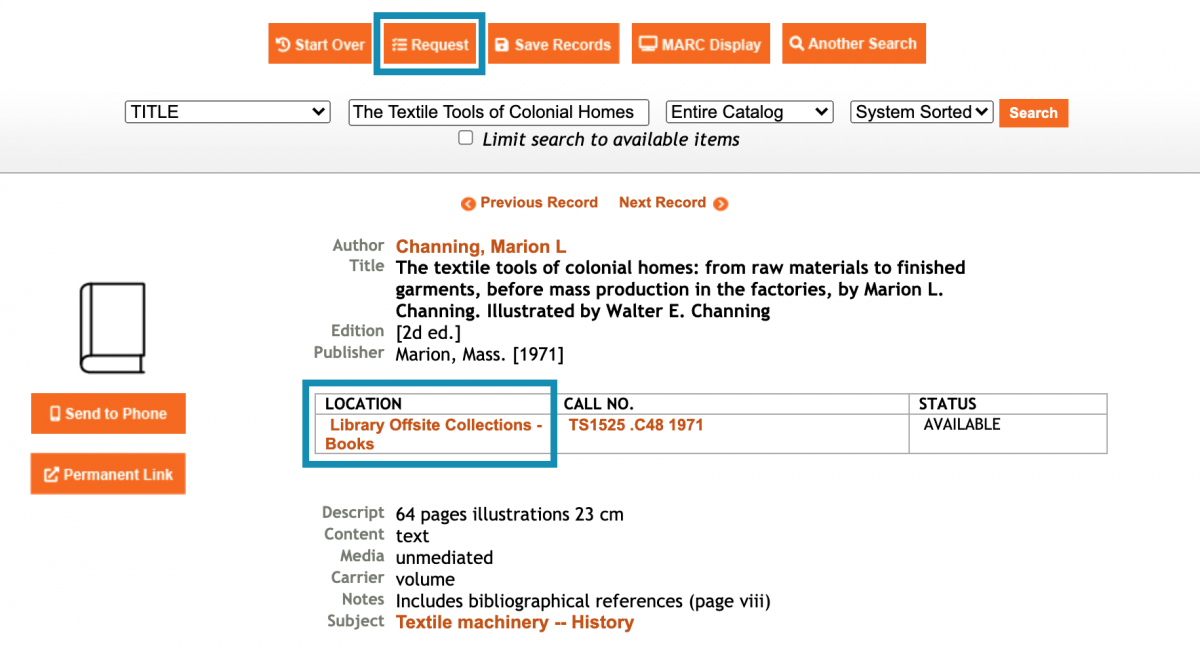Open author link Channing, Marion L
1200x648 pixels.
pos(481,246)
